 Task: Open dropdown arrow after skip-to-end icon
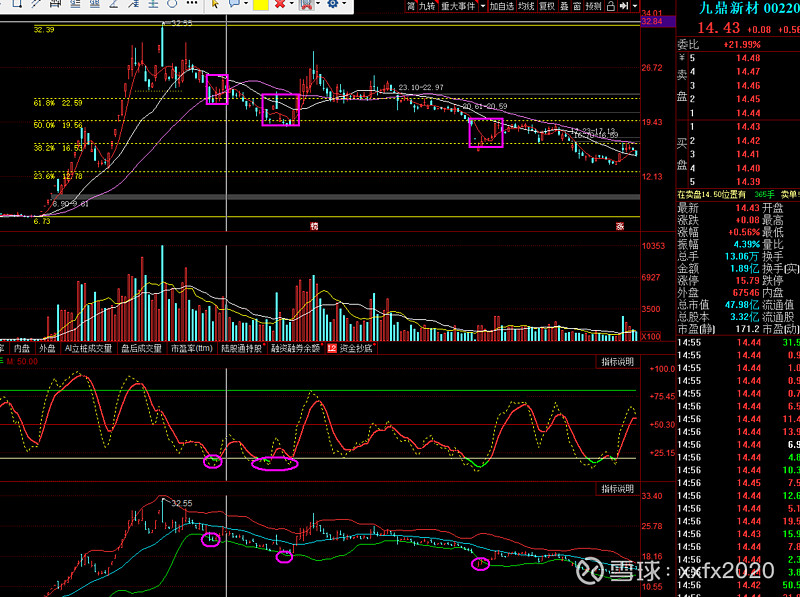635,6
